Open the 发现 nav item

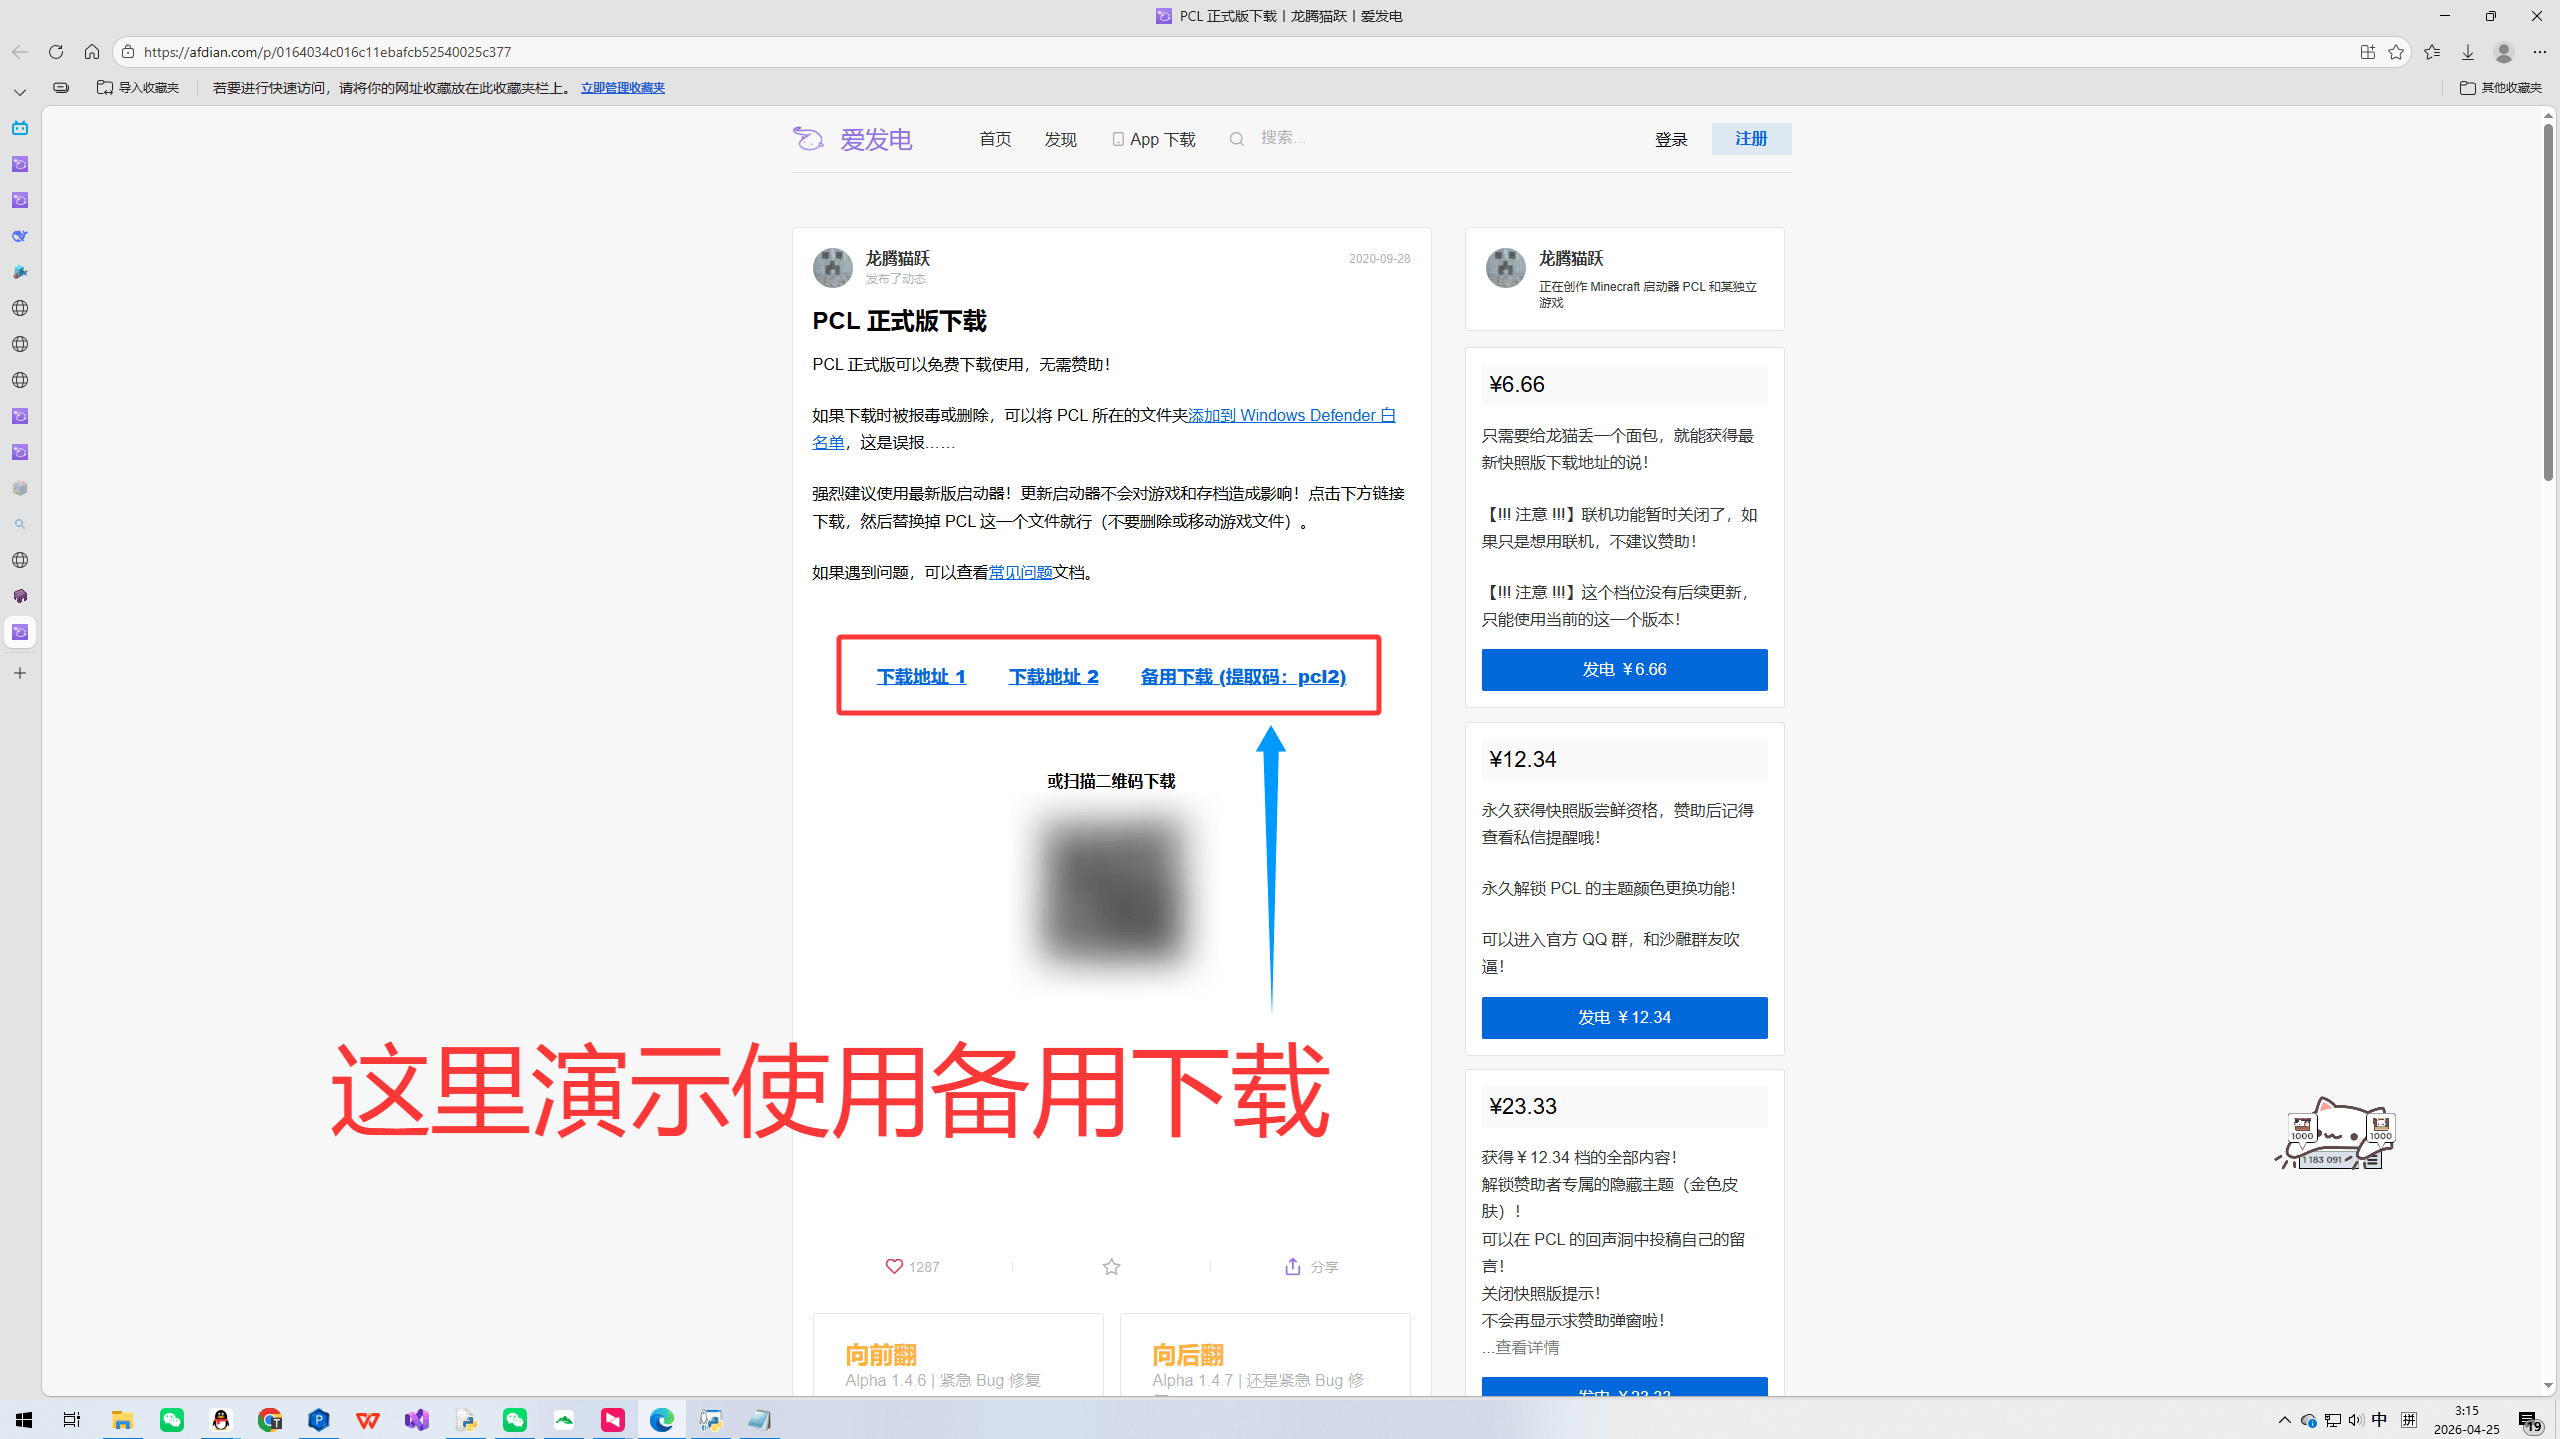tap(1060, 139)
